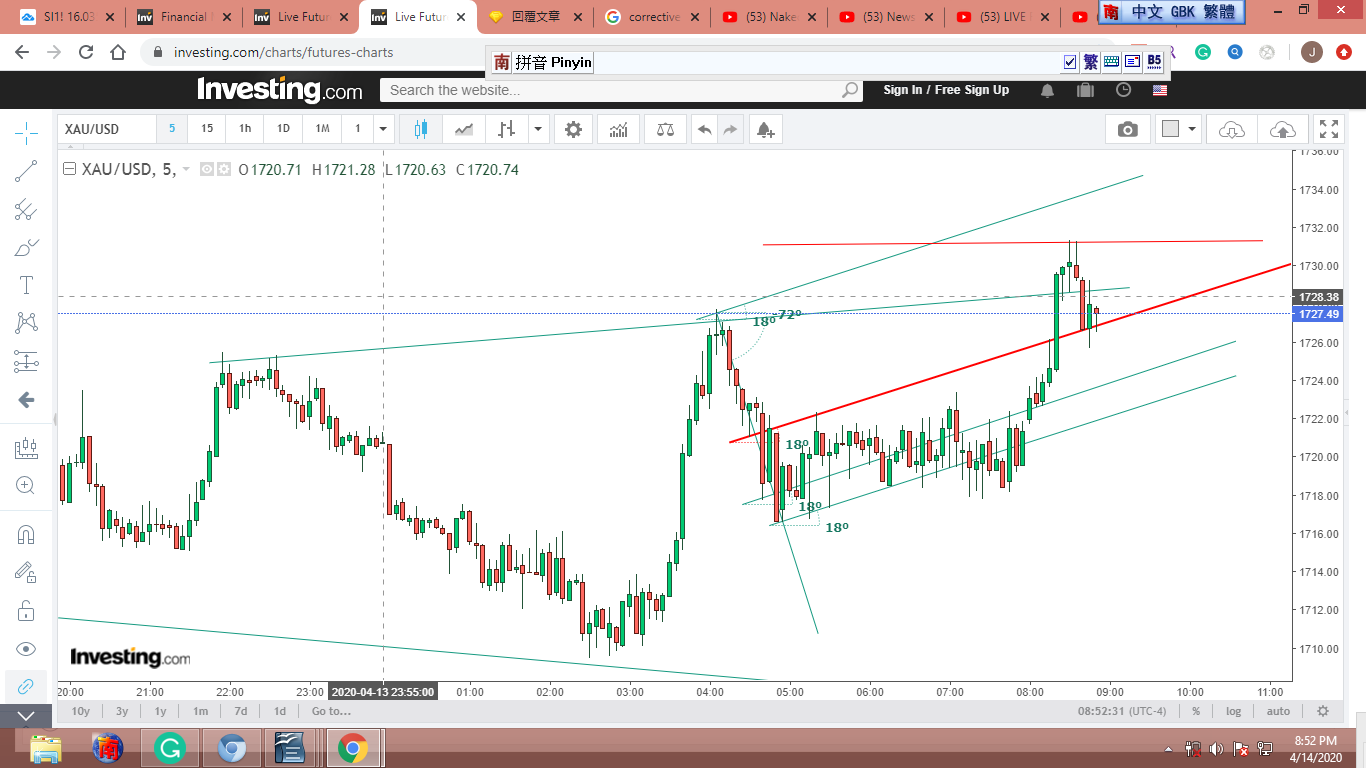Click the website search input field
The width and height of the screenshot is (1366, 768).
pos(610,90)
